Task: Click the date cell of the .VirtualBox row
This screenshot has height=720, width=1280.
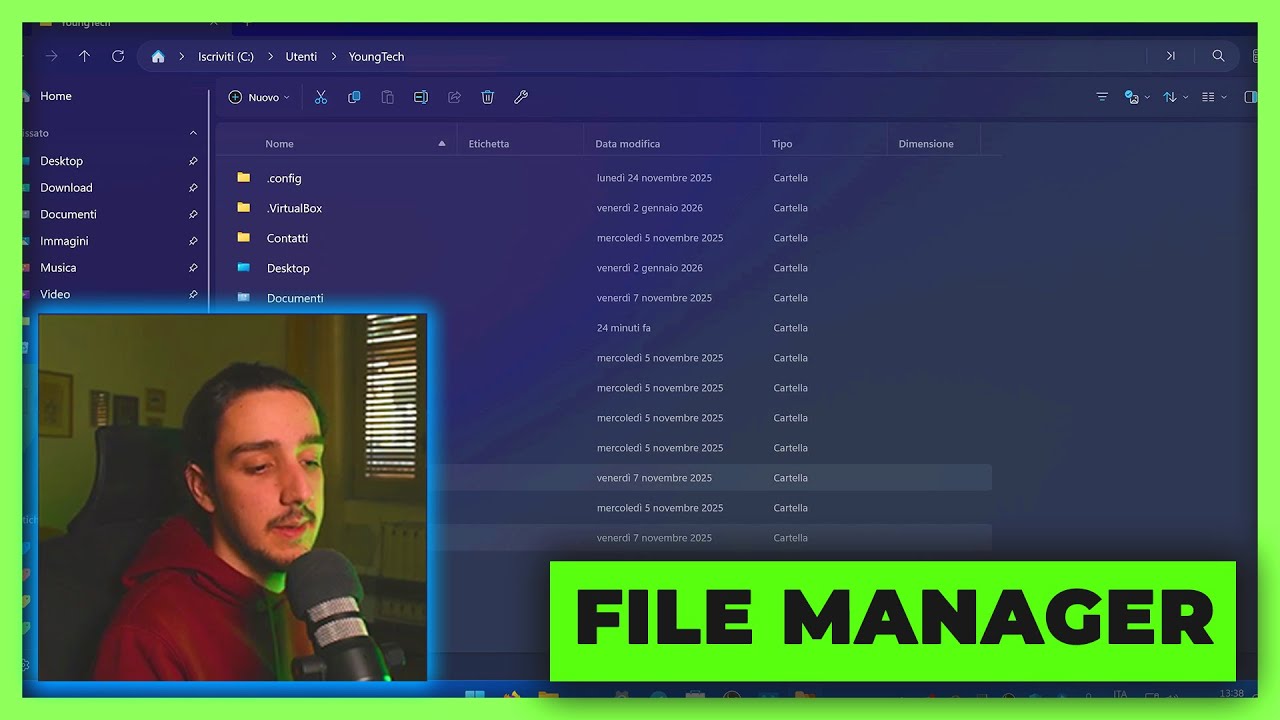Action: [650, 208]
